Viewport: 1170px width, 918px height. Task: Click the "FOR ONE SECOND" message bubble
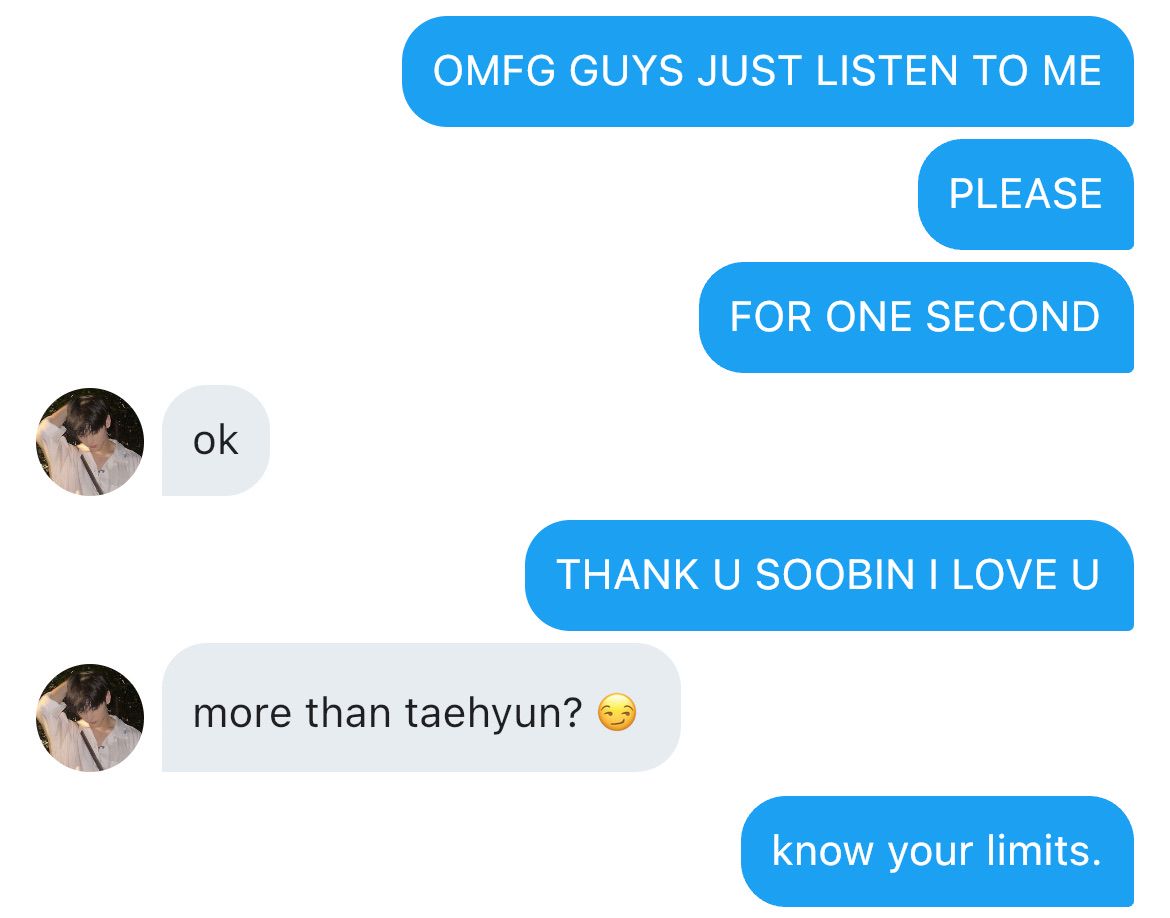click(916, 317)
